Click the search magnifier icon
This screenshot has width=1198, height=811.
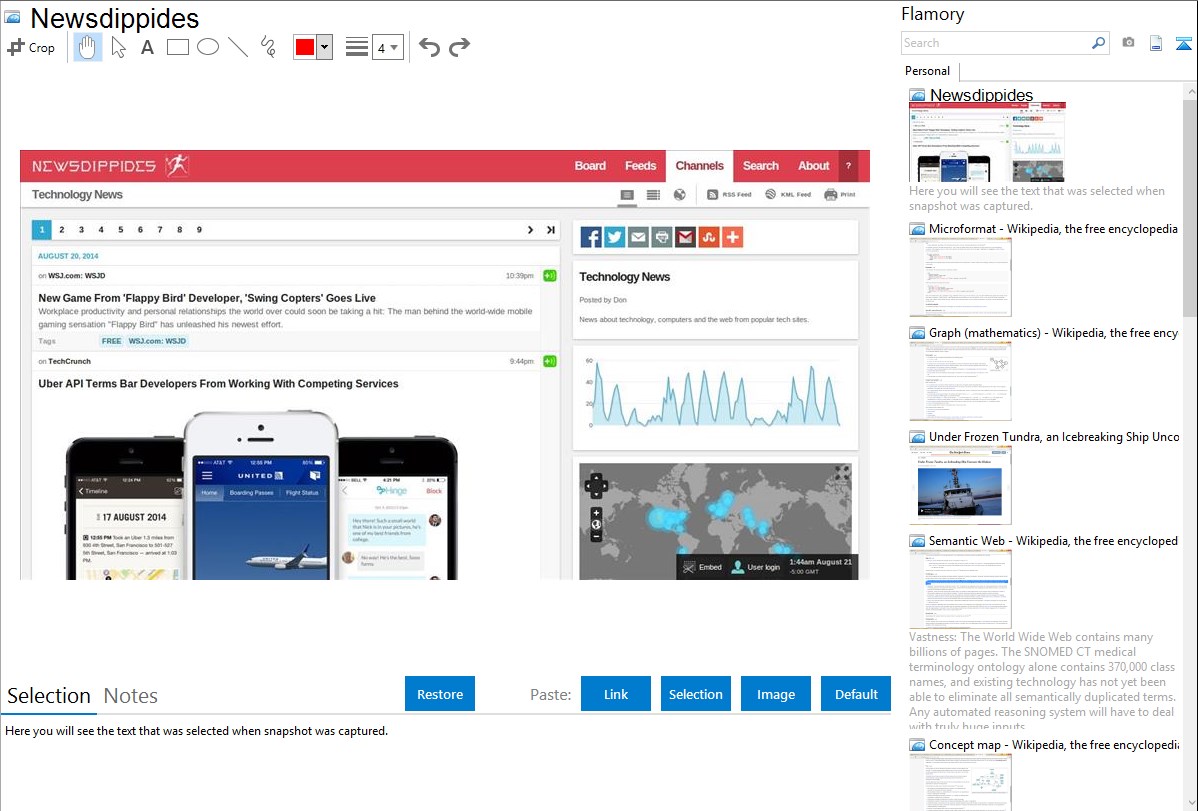1099,43
